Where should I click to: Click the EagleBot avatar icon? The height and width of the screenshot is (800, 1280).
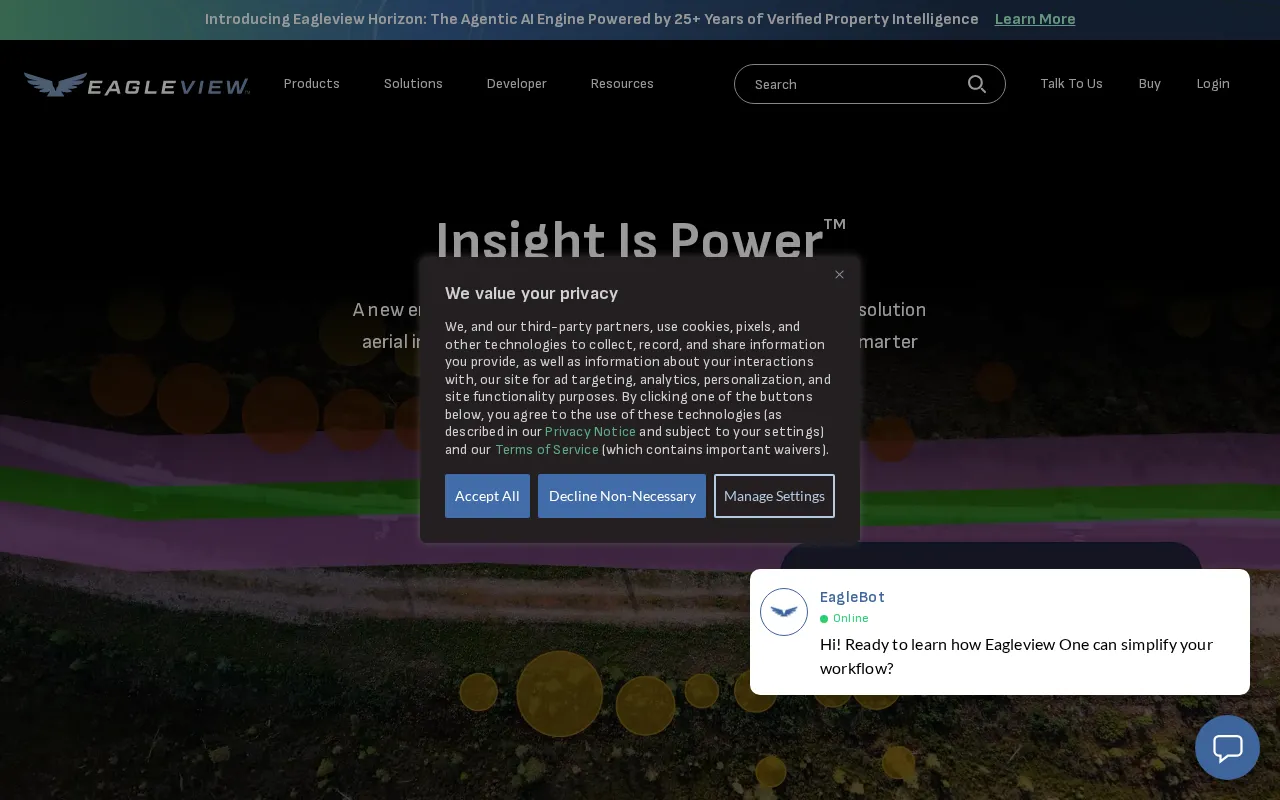pos(784,612)
